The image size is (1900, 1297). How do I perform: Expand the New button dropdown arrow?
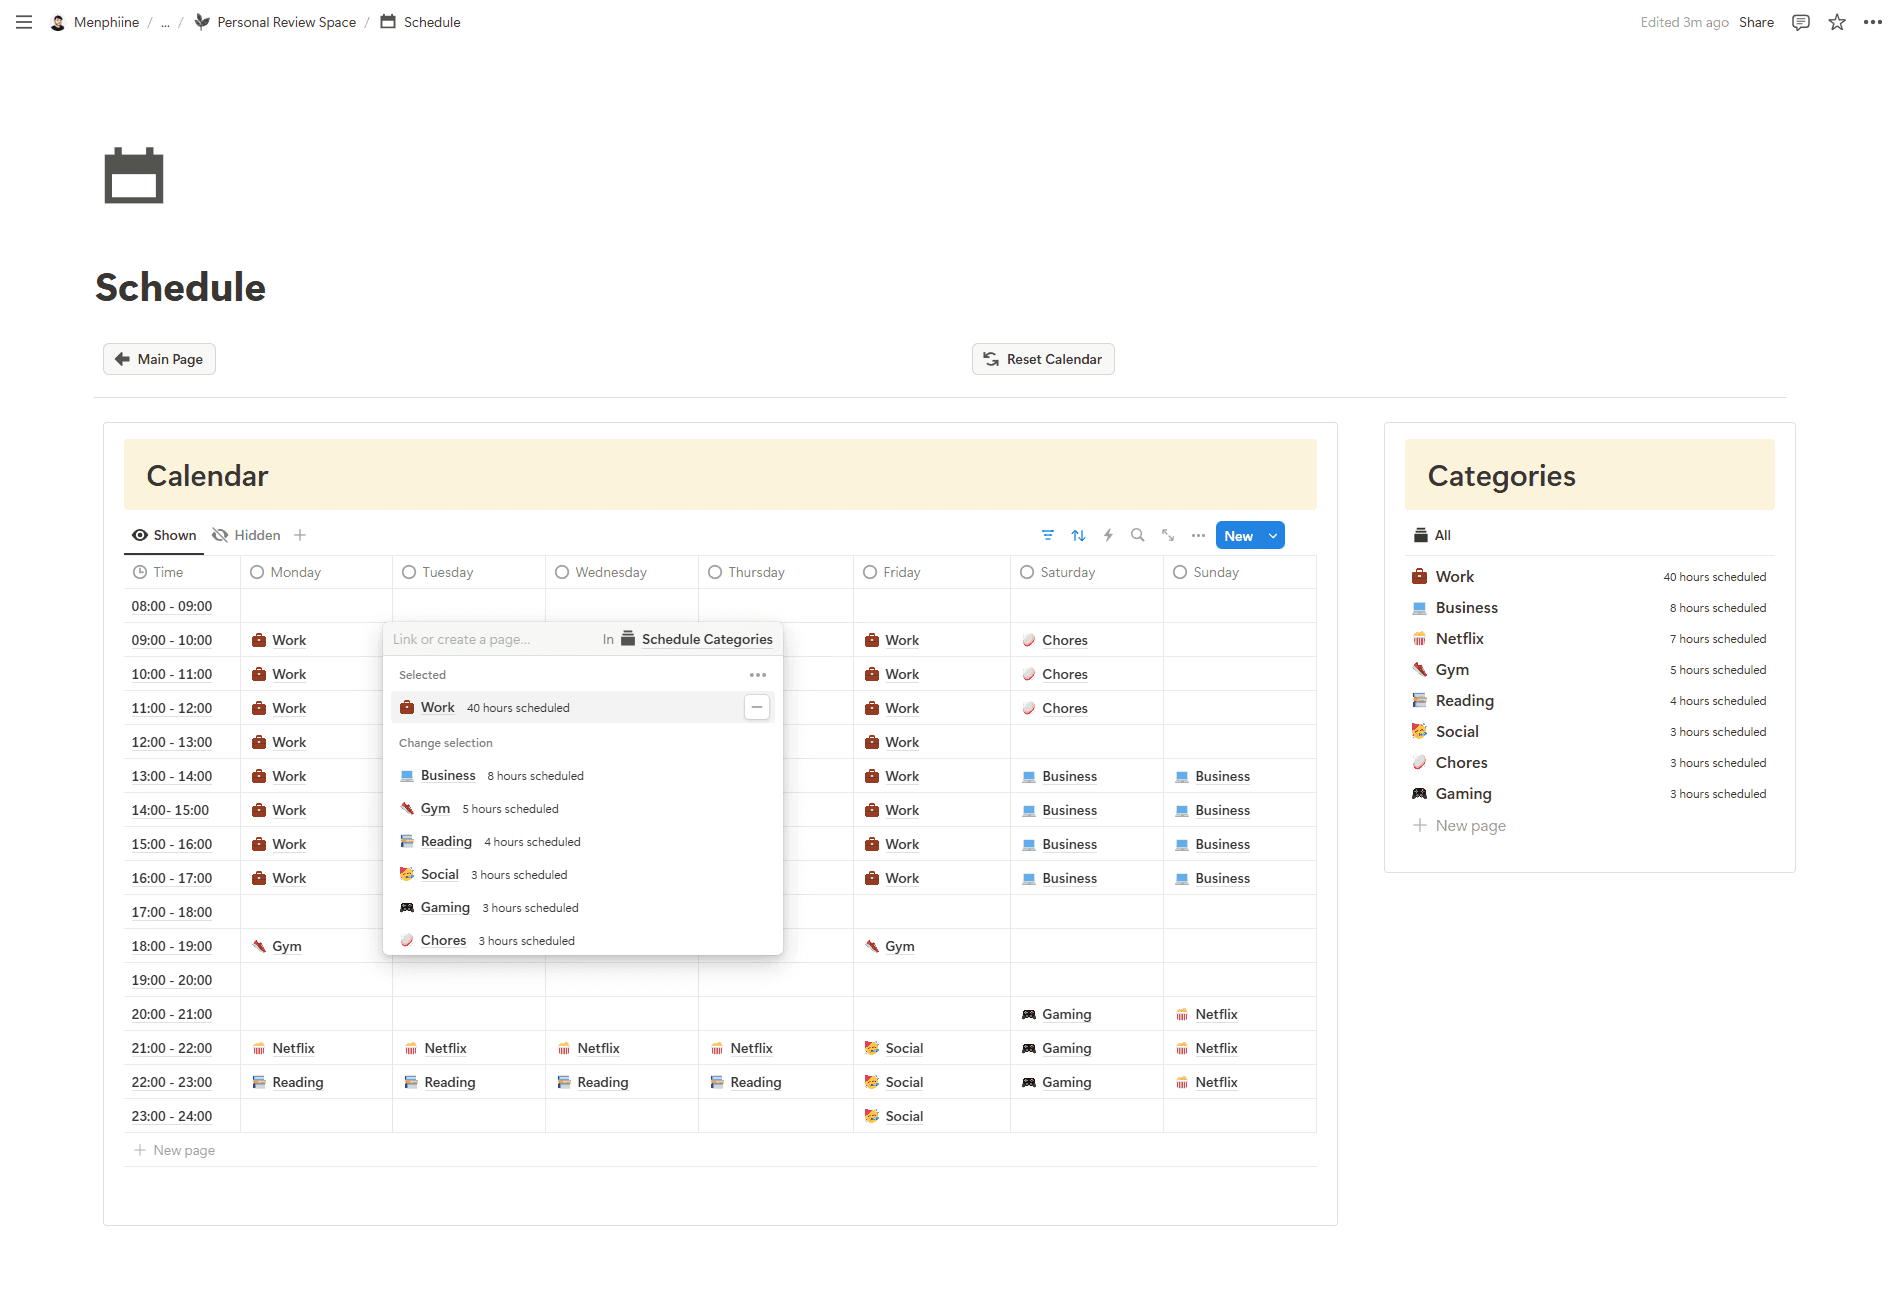point(1273,536)
